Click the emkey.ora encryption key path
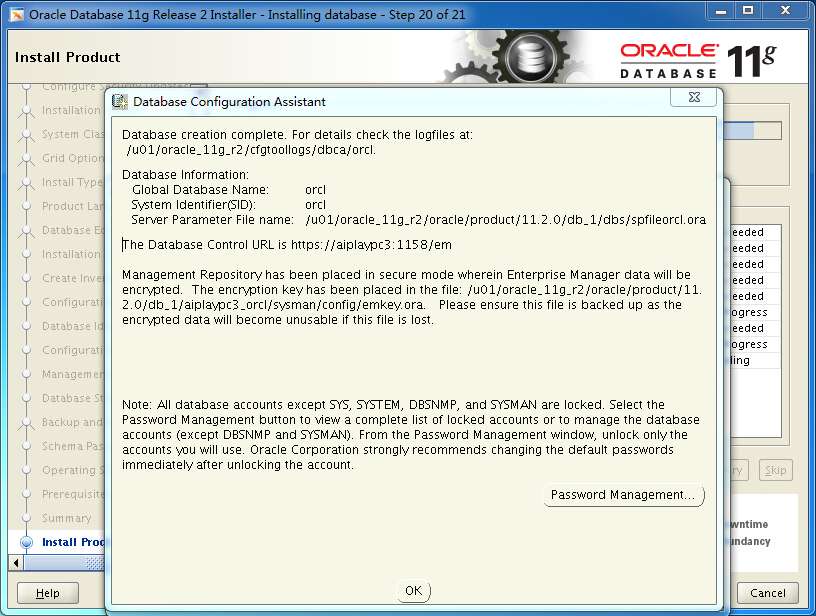This screenshot has height=616, width=816. [411, 297]
